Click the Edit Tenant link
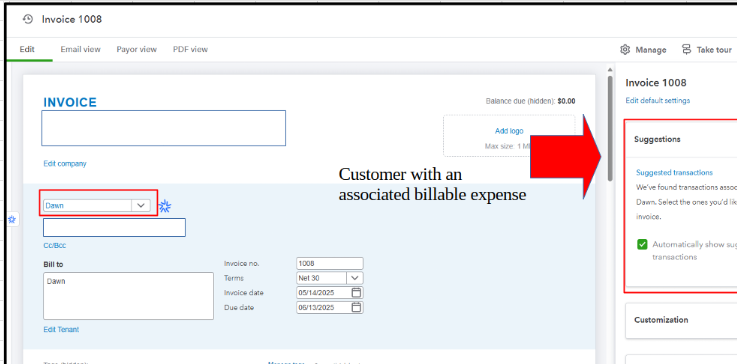Image resolution: width=737 pixels, height=364 pixels. [61, 330]
